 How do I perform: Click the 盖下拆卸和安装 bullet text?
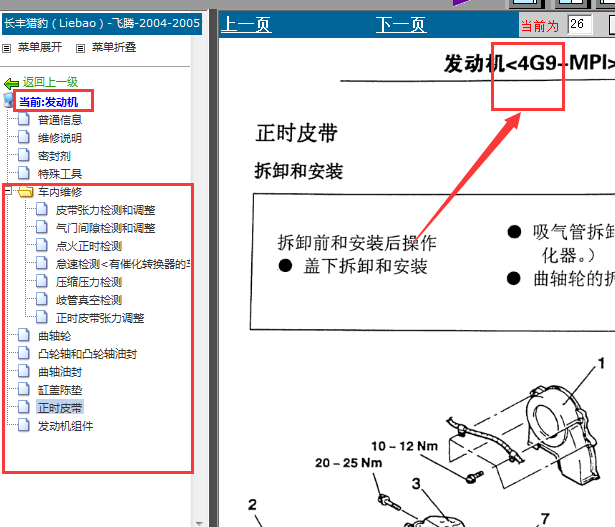pos(365,267)
